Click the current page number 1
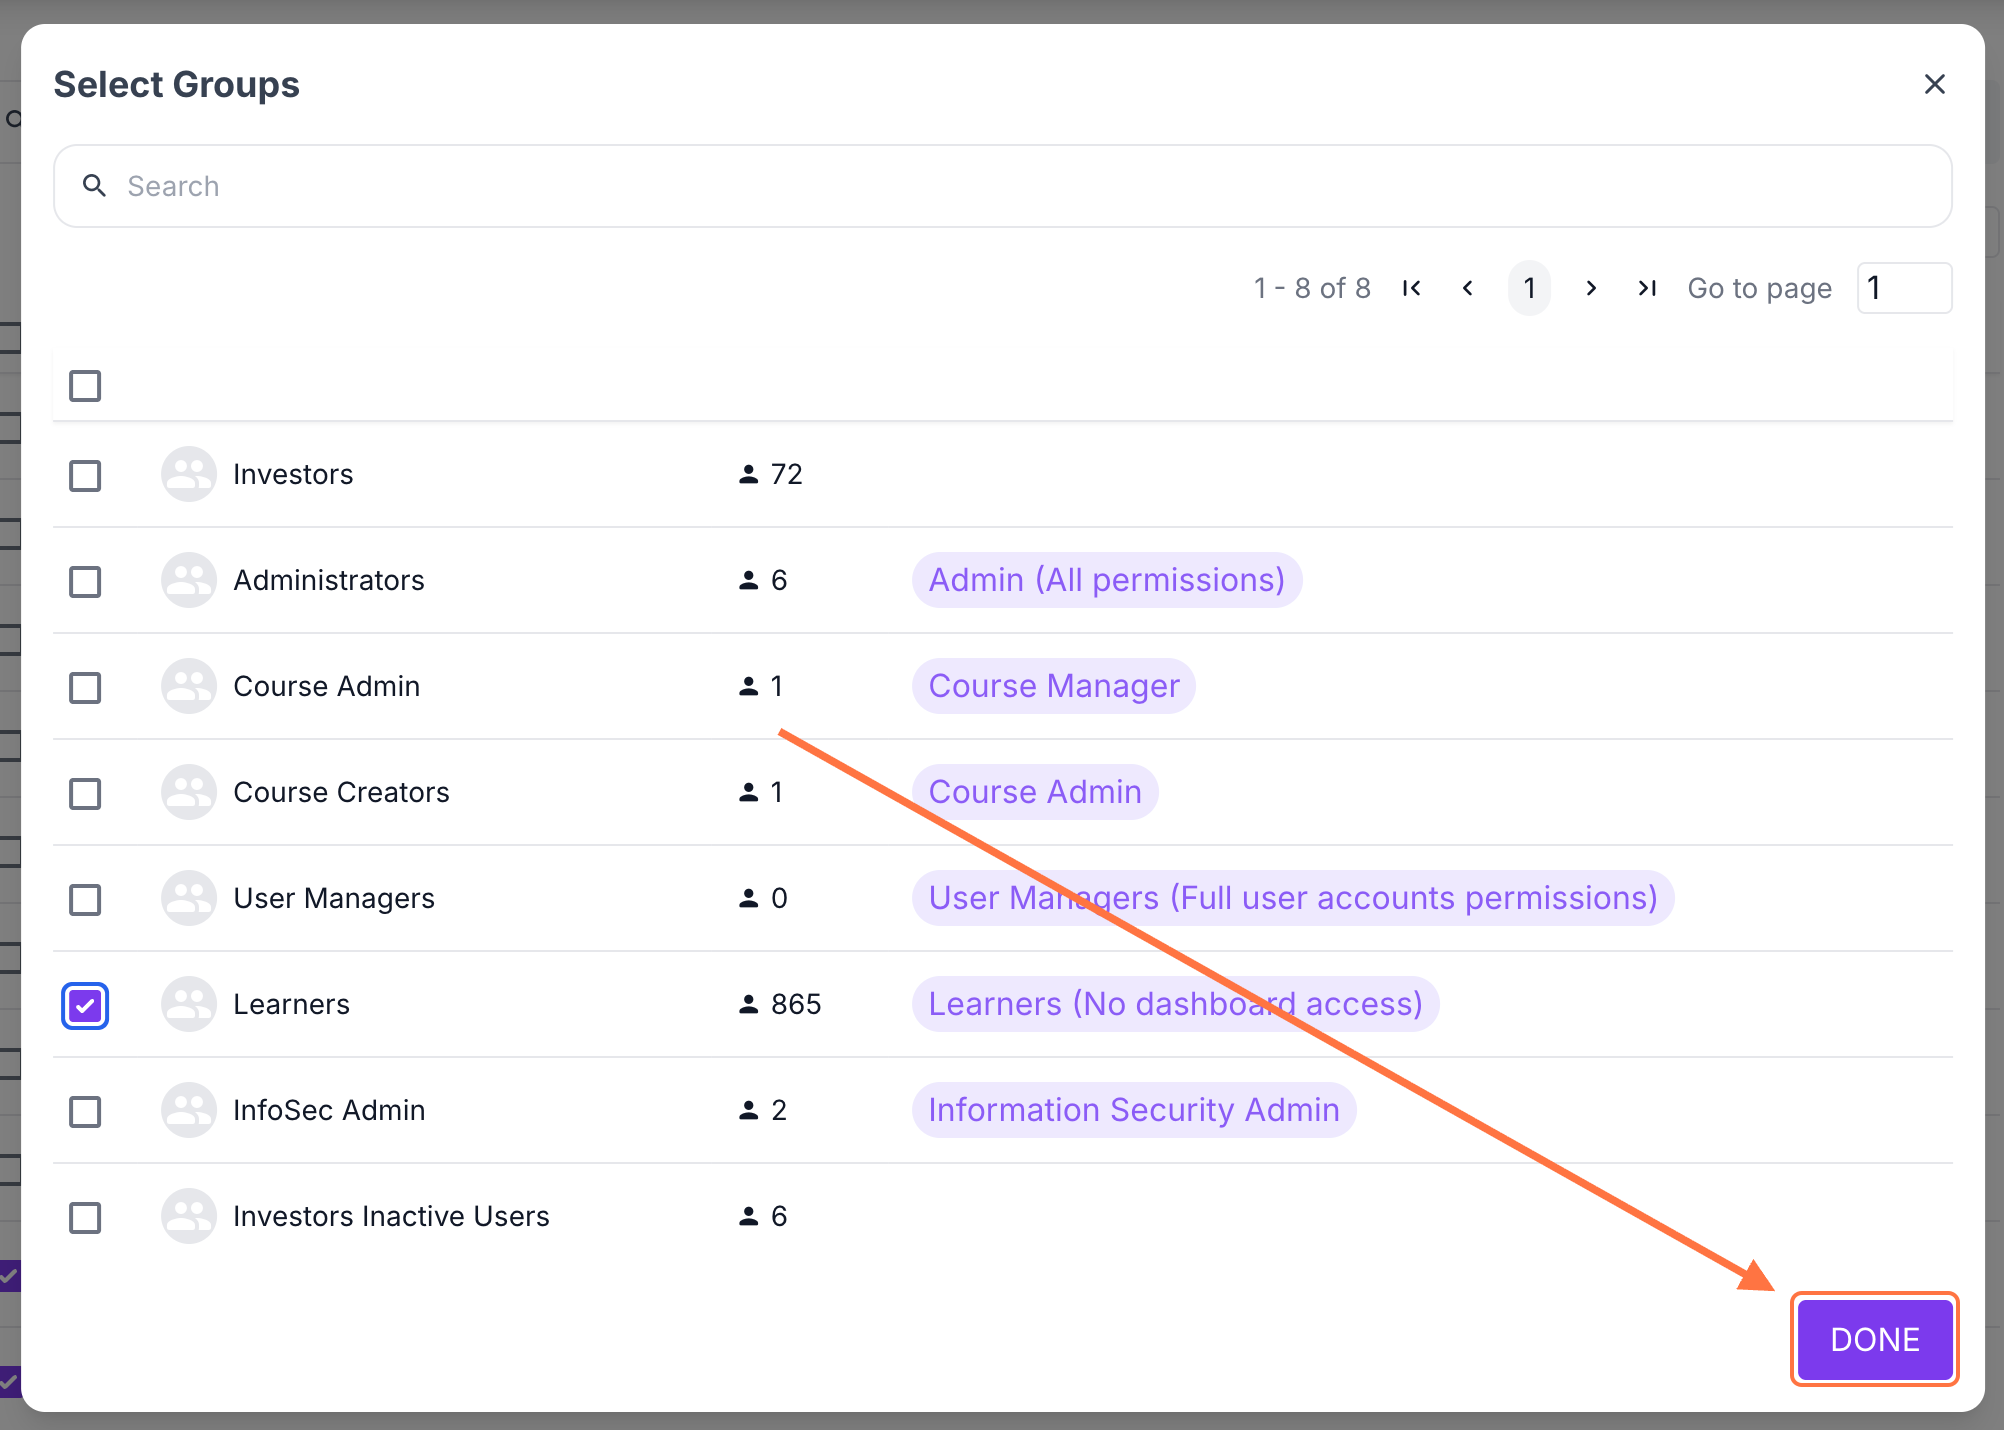 click(x=1529, y=288)
